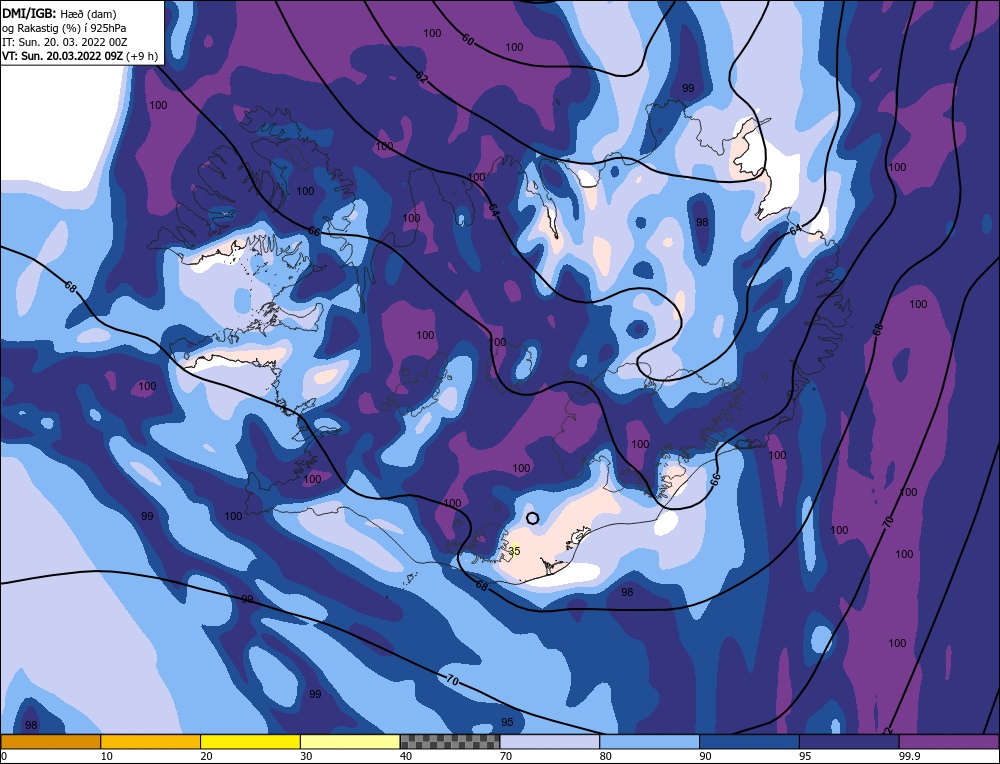The image size is (1000, 764).
Task: Click the '80' legend scale label
Action: coord(605,756)
